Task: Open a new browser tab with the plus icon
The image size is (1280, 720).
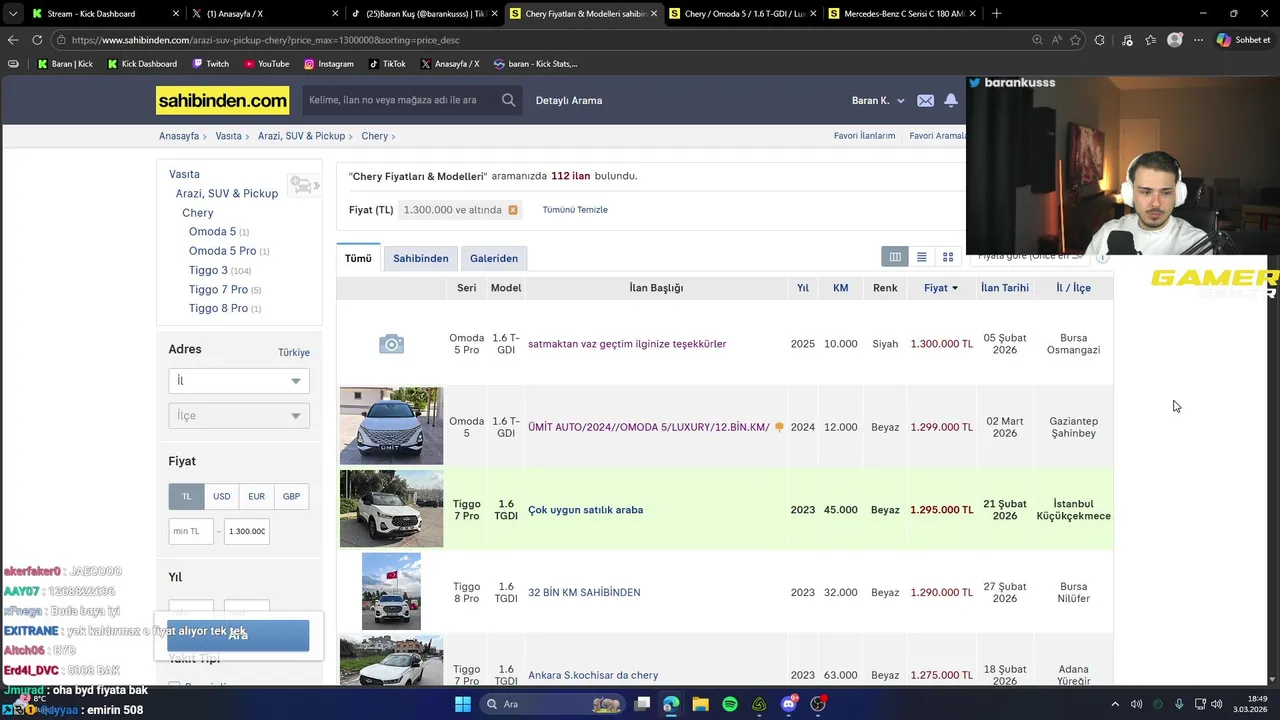Action: click(996, 14)
